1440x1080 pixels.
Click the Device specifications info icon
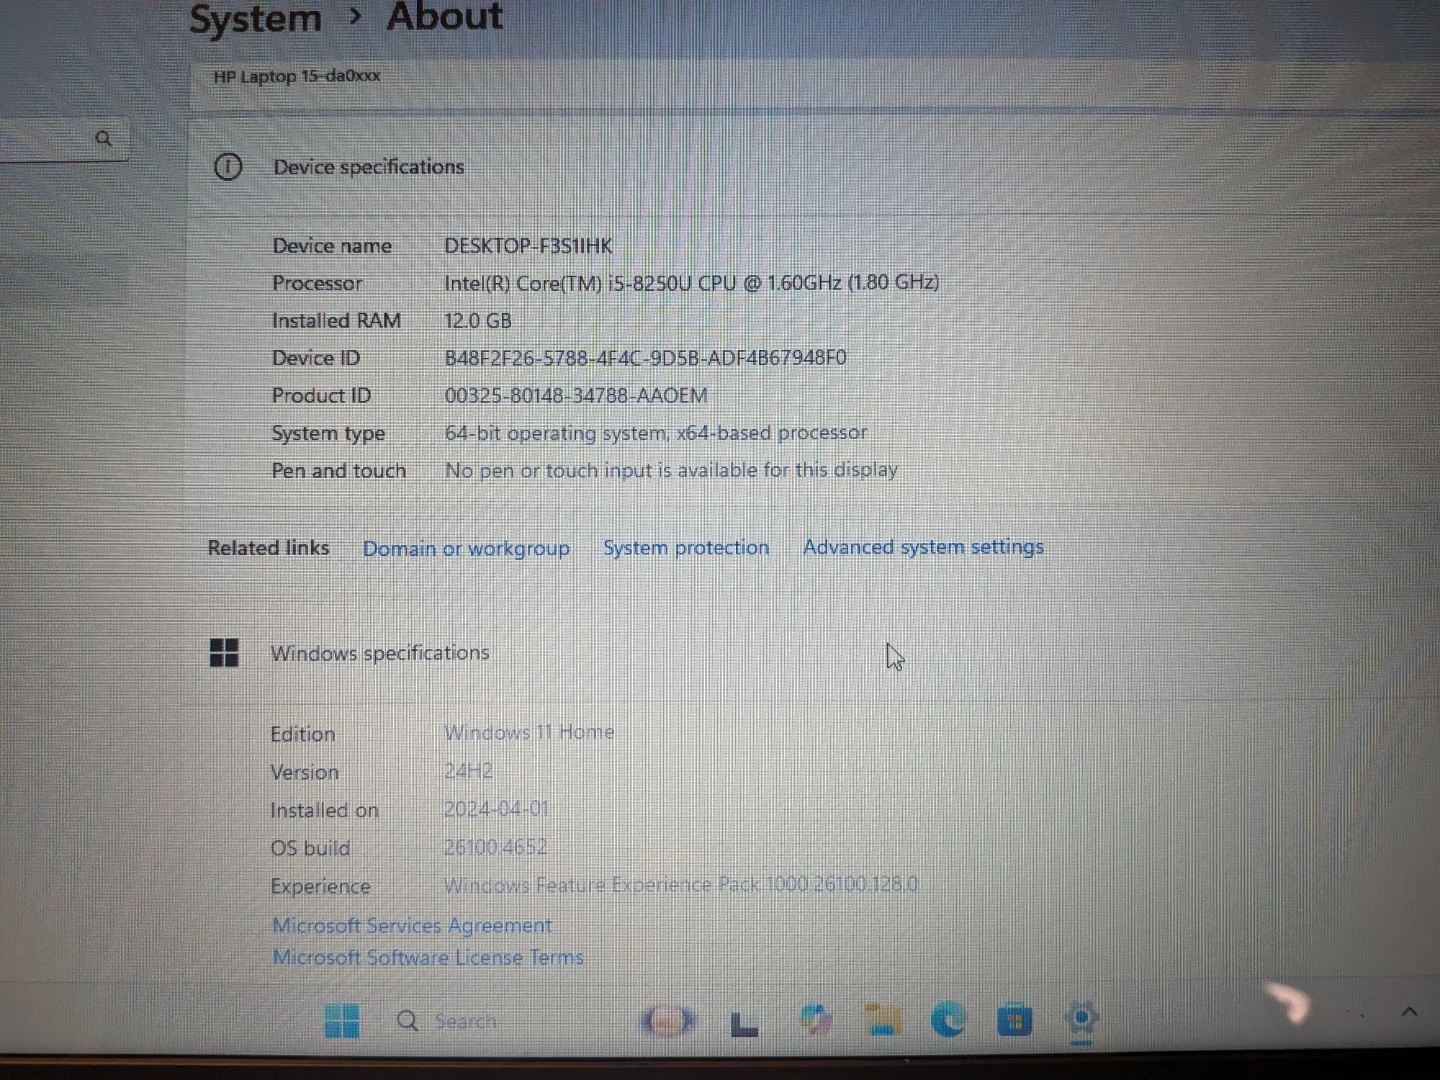coord(228,167)
